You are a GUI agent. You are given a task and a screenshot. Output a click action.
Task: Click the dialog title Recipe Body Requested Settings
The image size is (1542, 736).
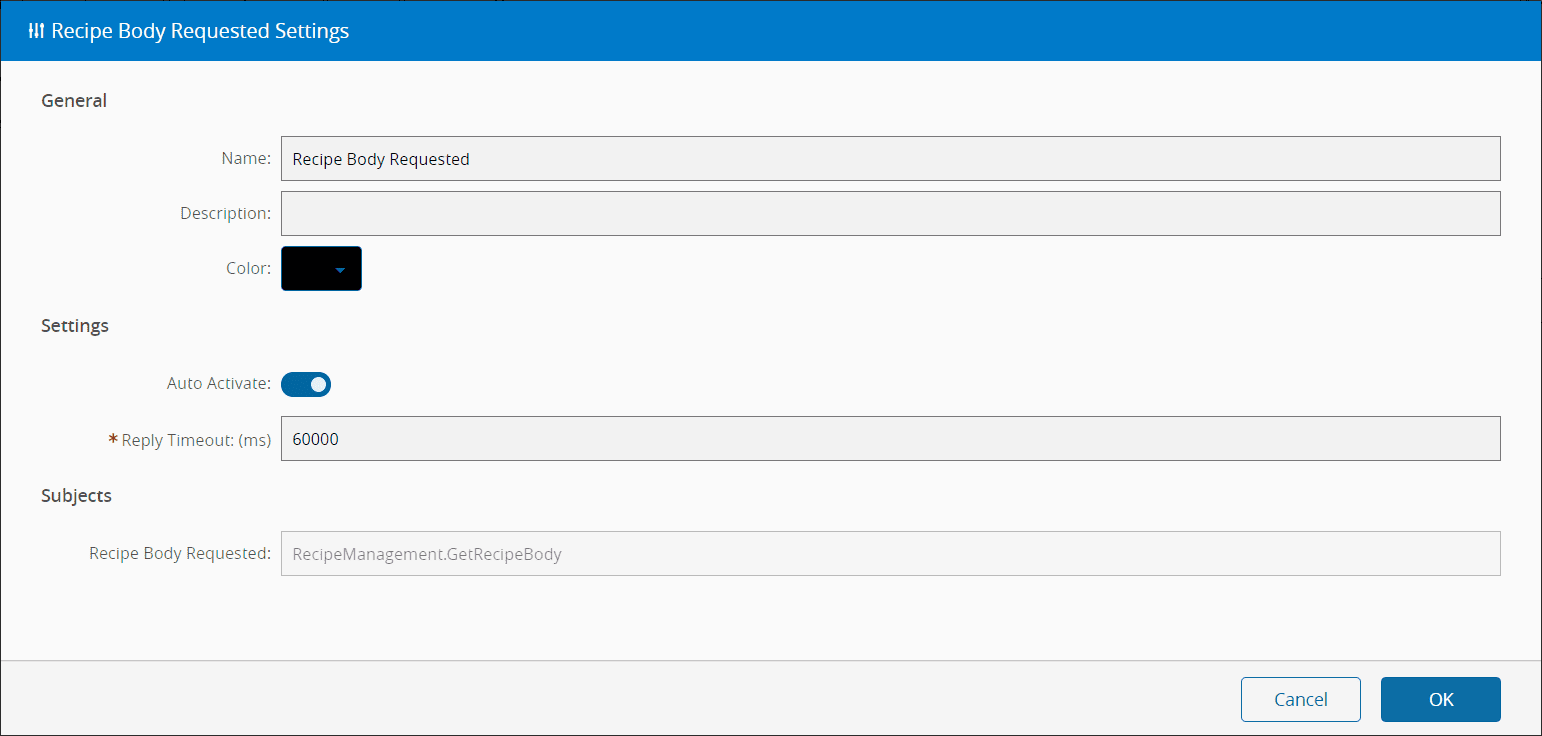coord(200,31)
